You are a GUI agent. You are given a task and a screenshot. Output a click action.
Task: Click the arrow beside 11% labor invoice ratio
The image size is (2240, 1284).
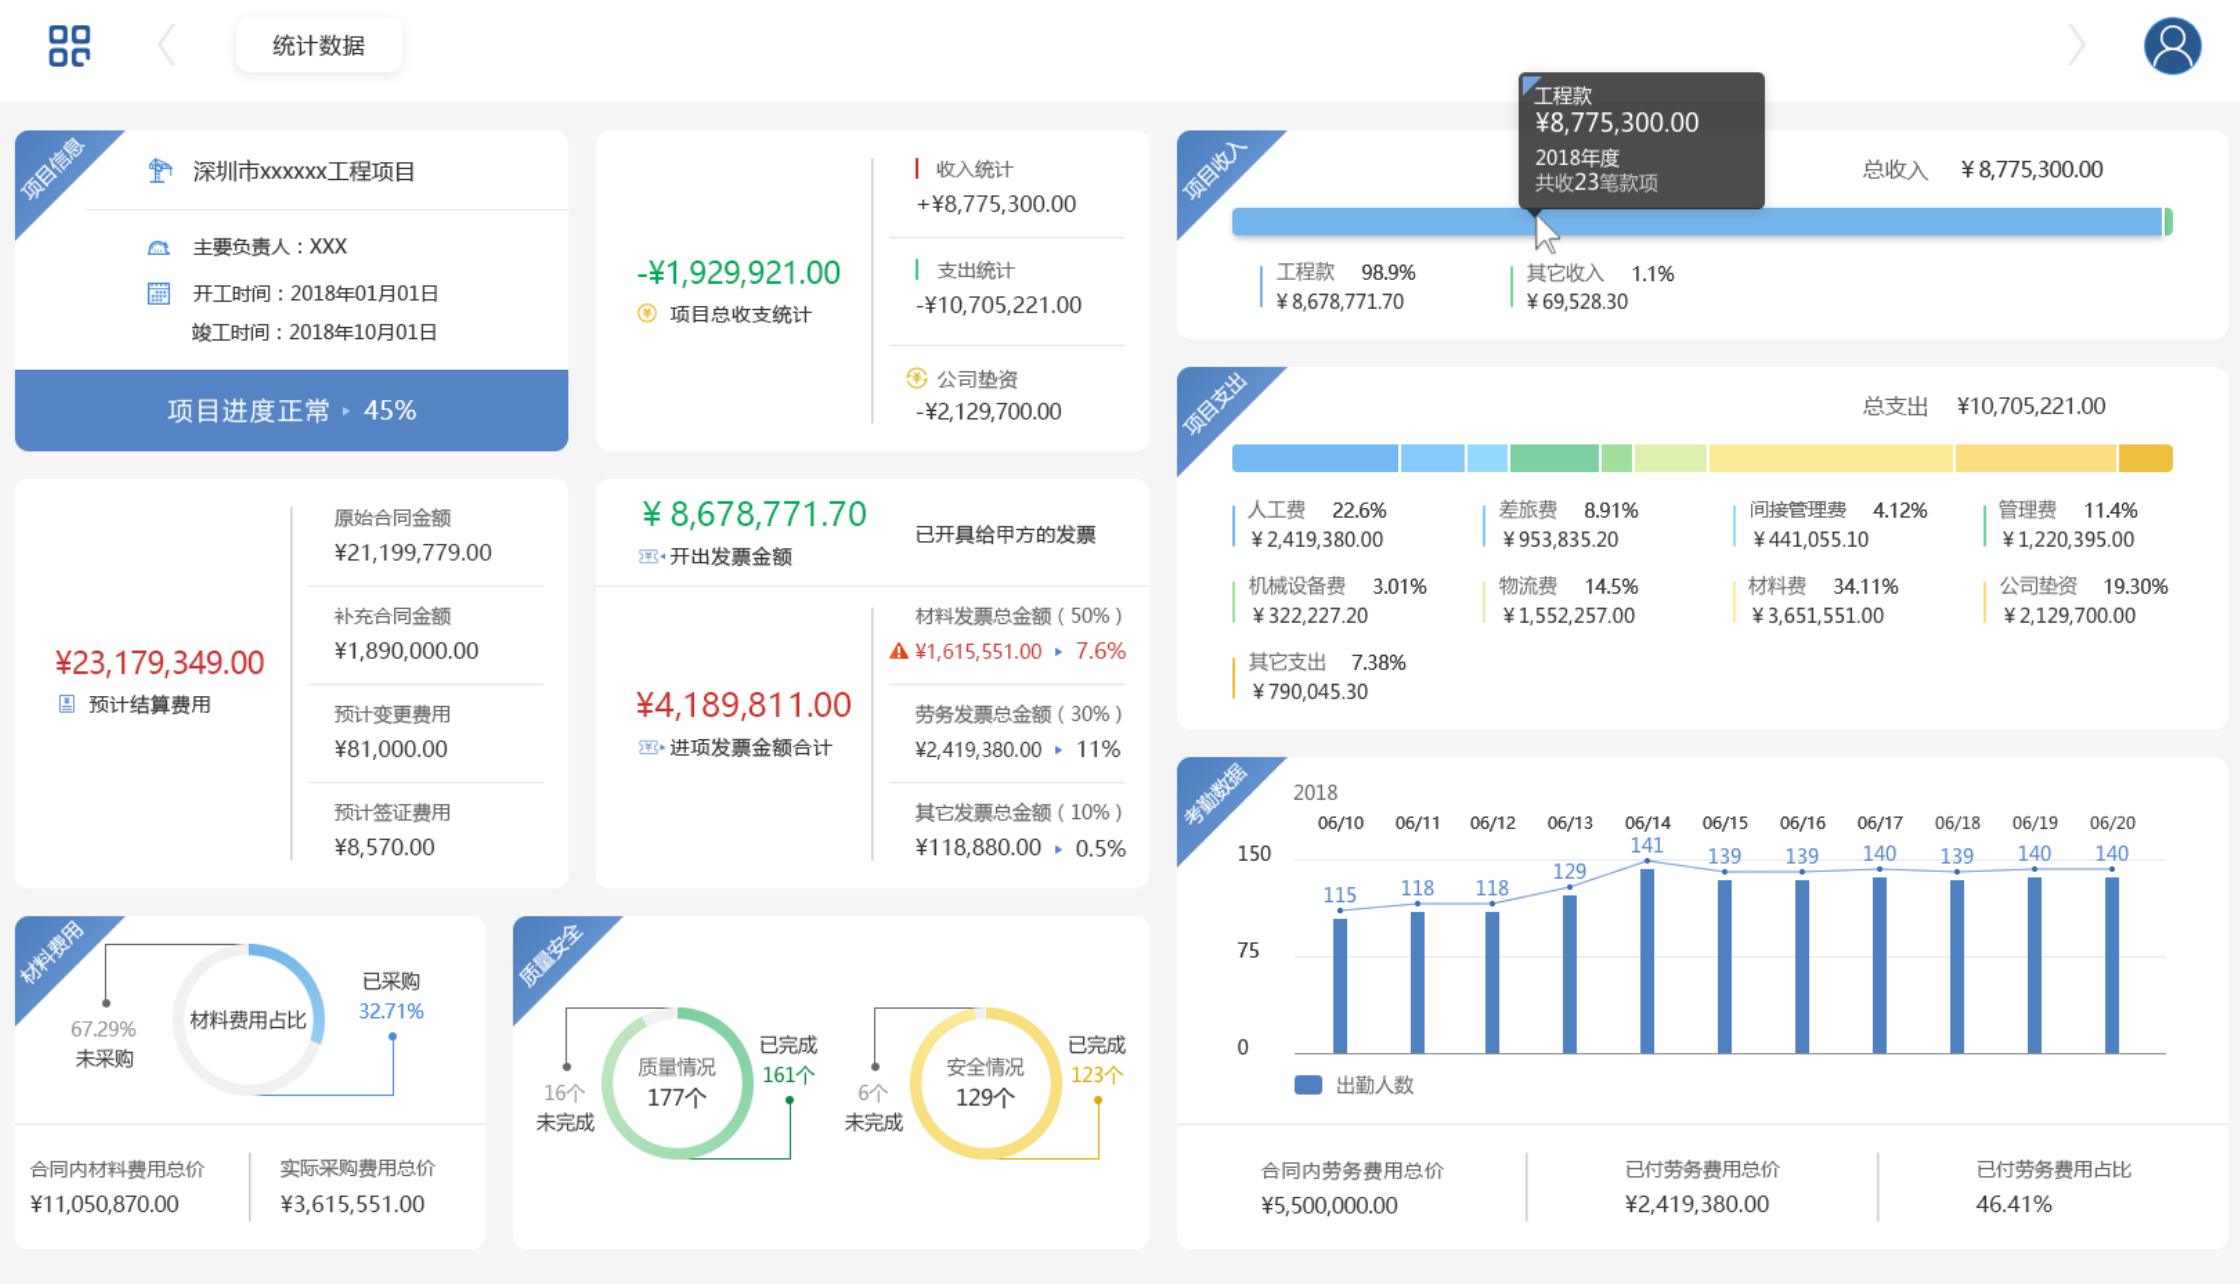click(1058, 749)
